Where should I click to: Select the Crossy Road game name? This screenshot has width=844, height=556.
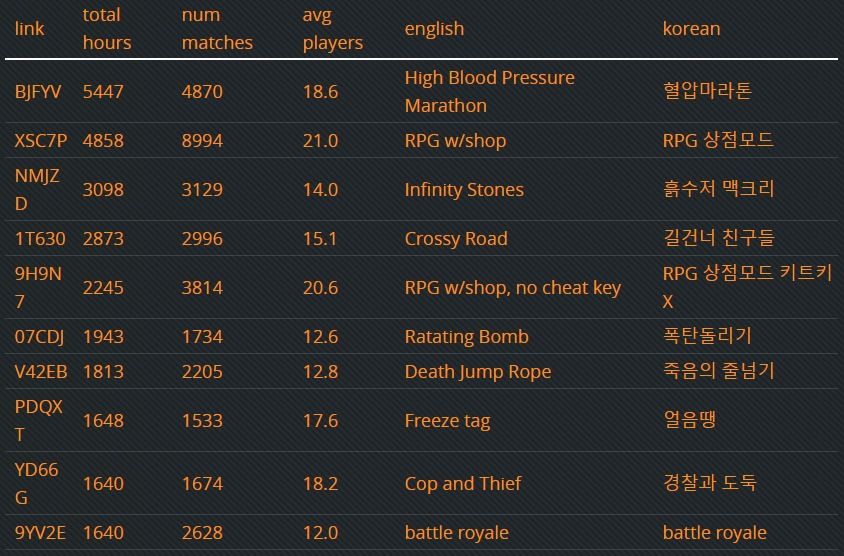[455, 239]
